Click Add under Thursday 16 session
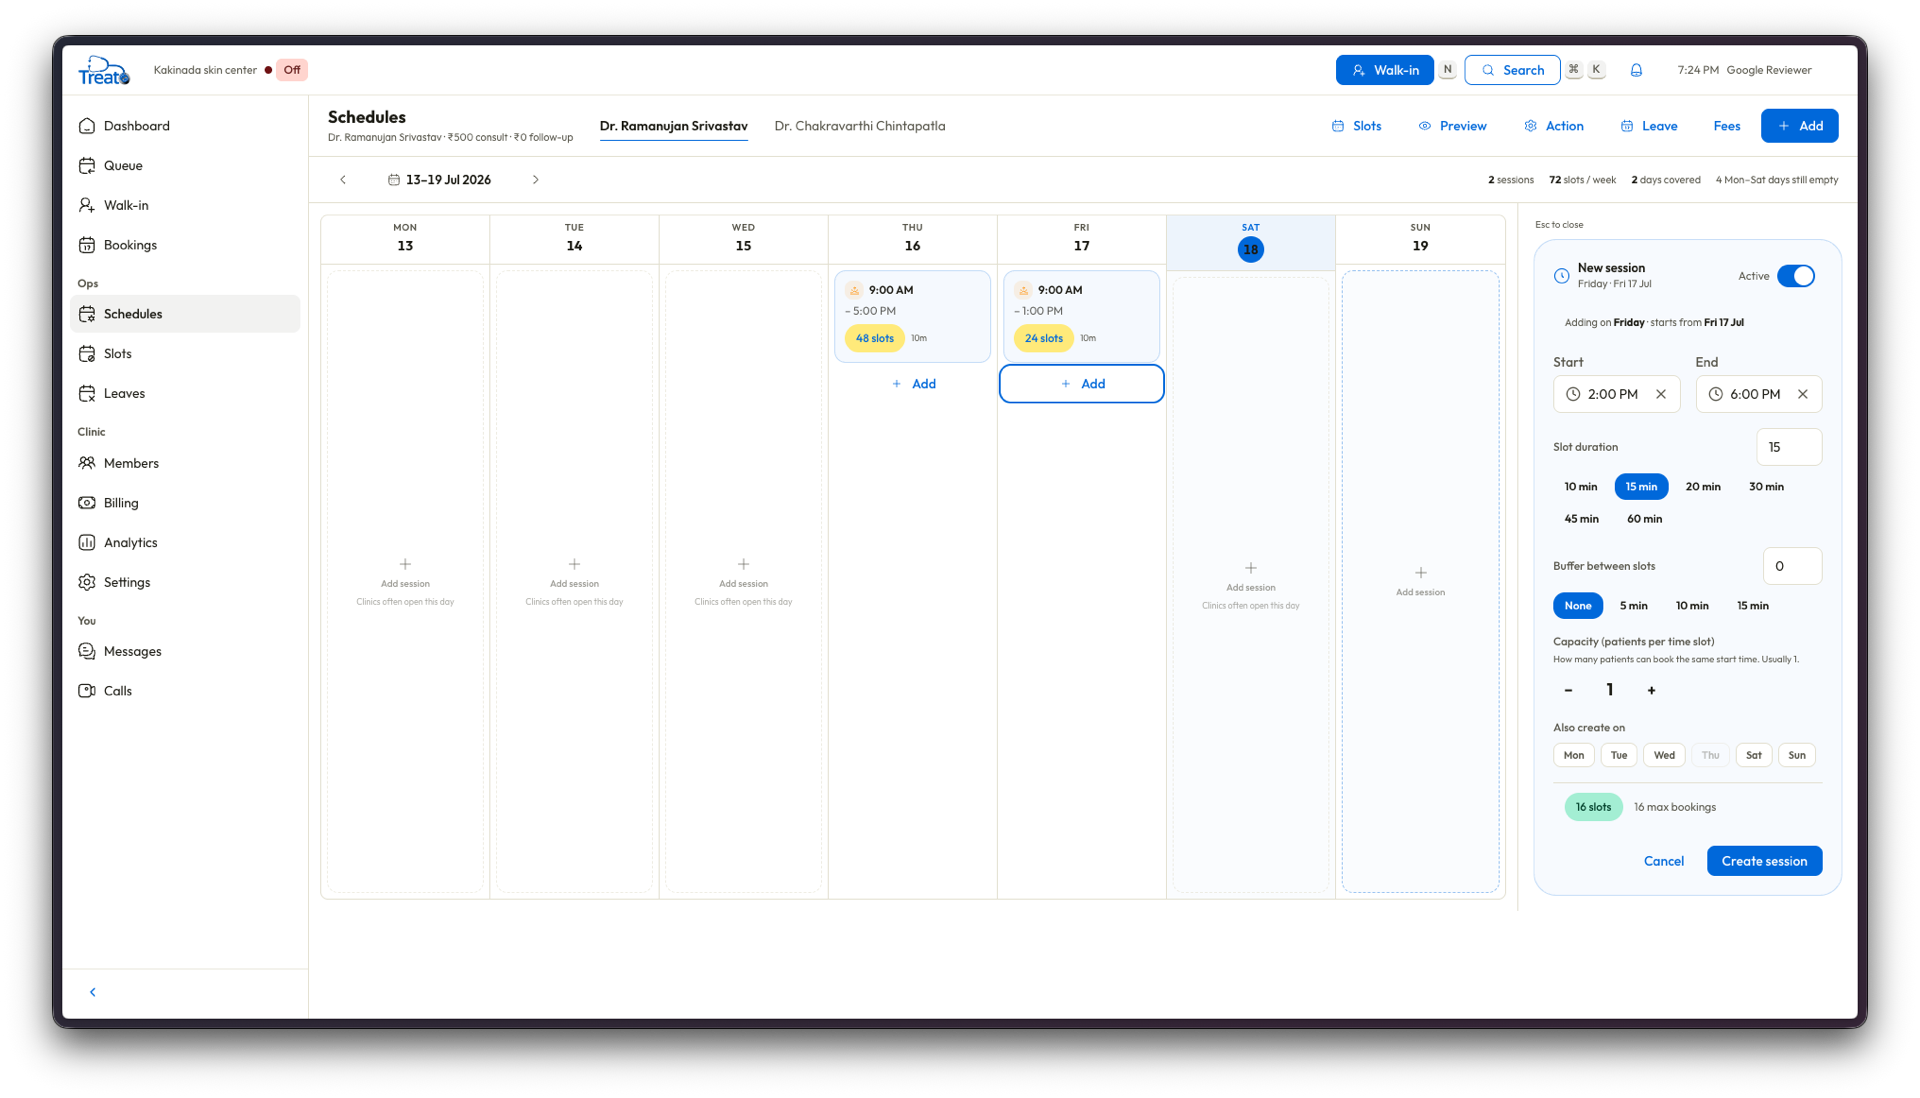 click(x=913, y=384)
